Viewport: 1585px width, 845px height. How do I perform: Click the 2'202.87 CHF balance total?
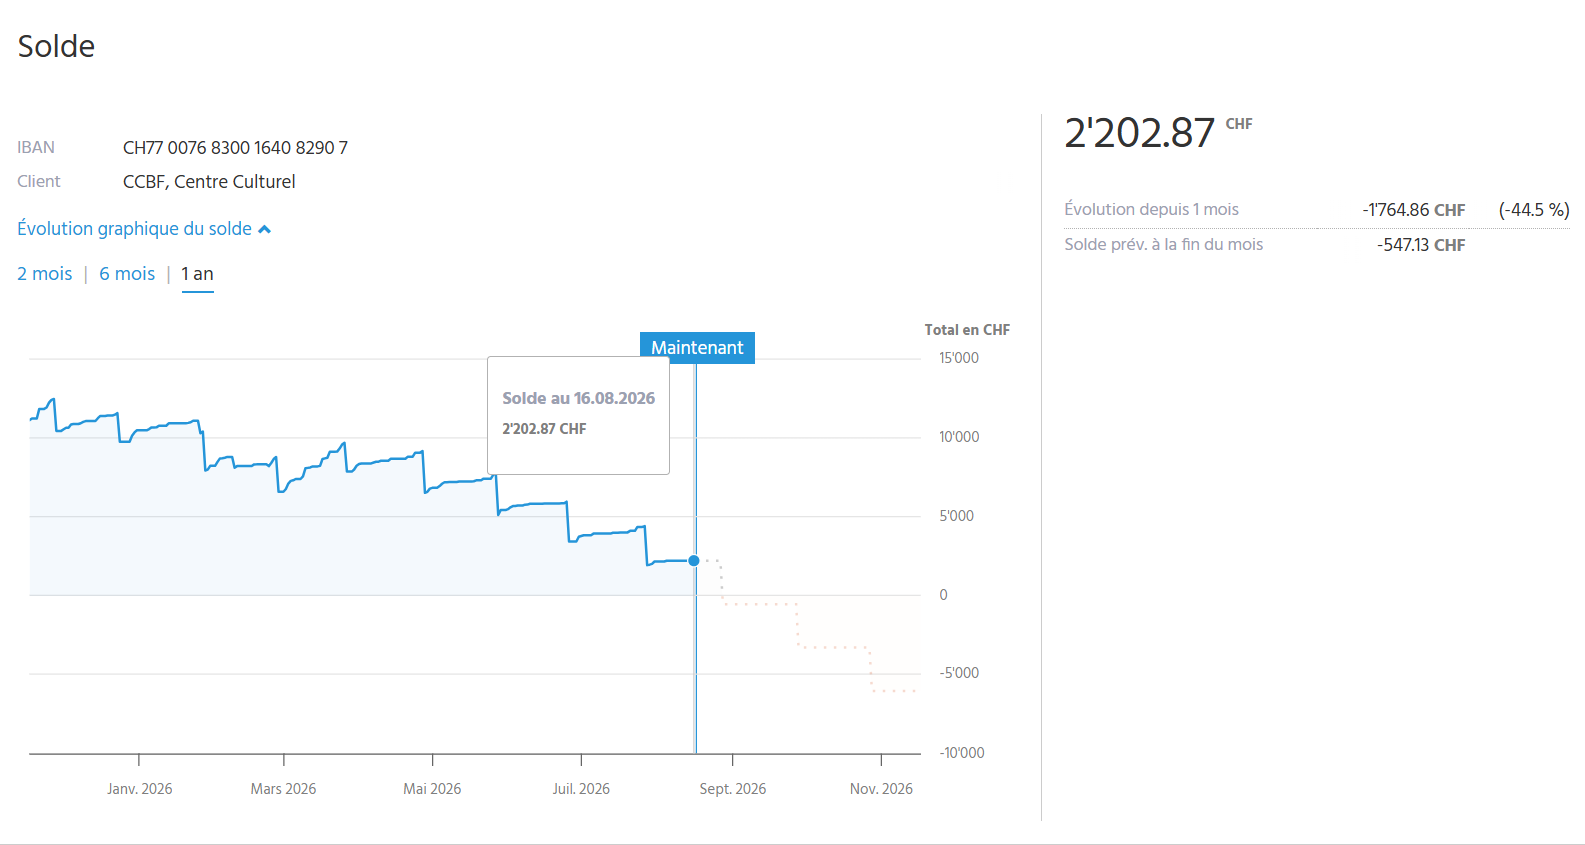coord(1158,132)
